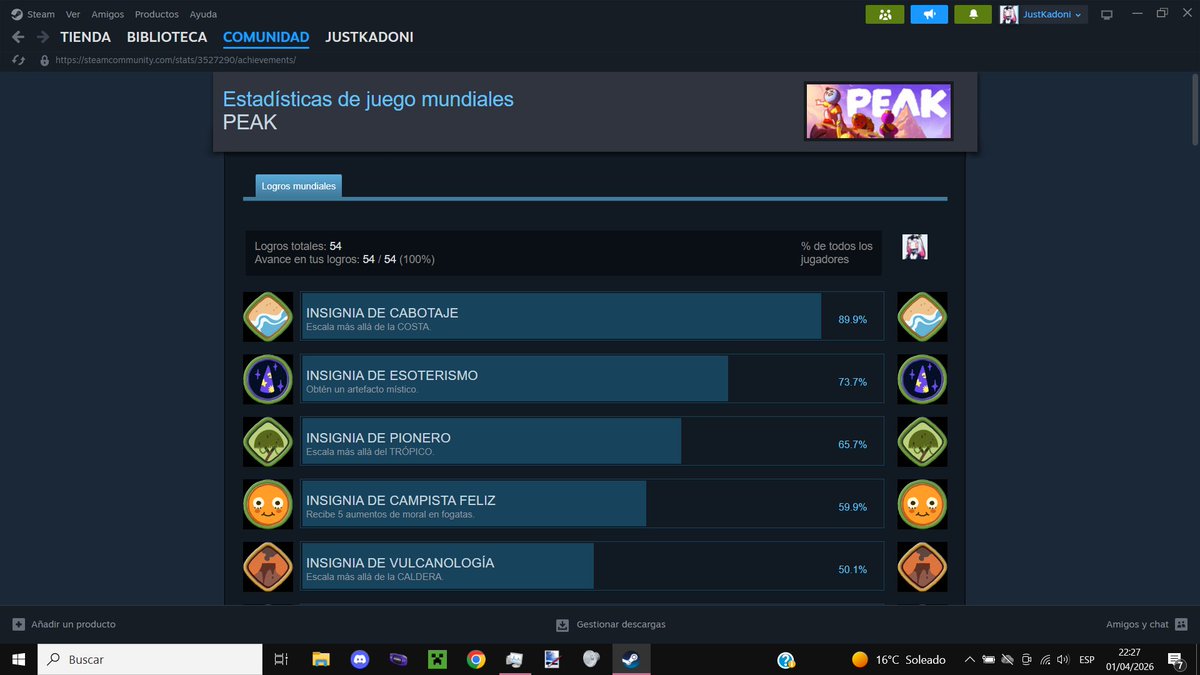Click the PEAK title text under the heading
Viewport: 1200px width, 675px height.
(250, 122)
